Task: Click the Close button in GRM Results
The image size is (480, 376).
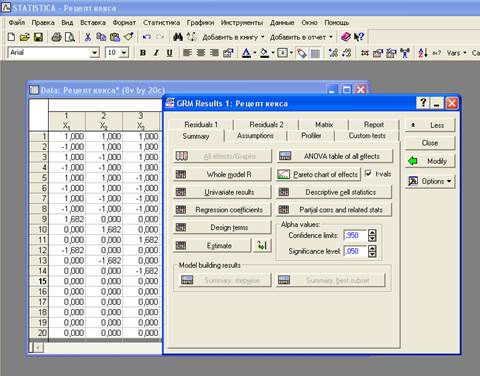Action: 430,143
